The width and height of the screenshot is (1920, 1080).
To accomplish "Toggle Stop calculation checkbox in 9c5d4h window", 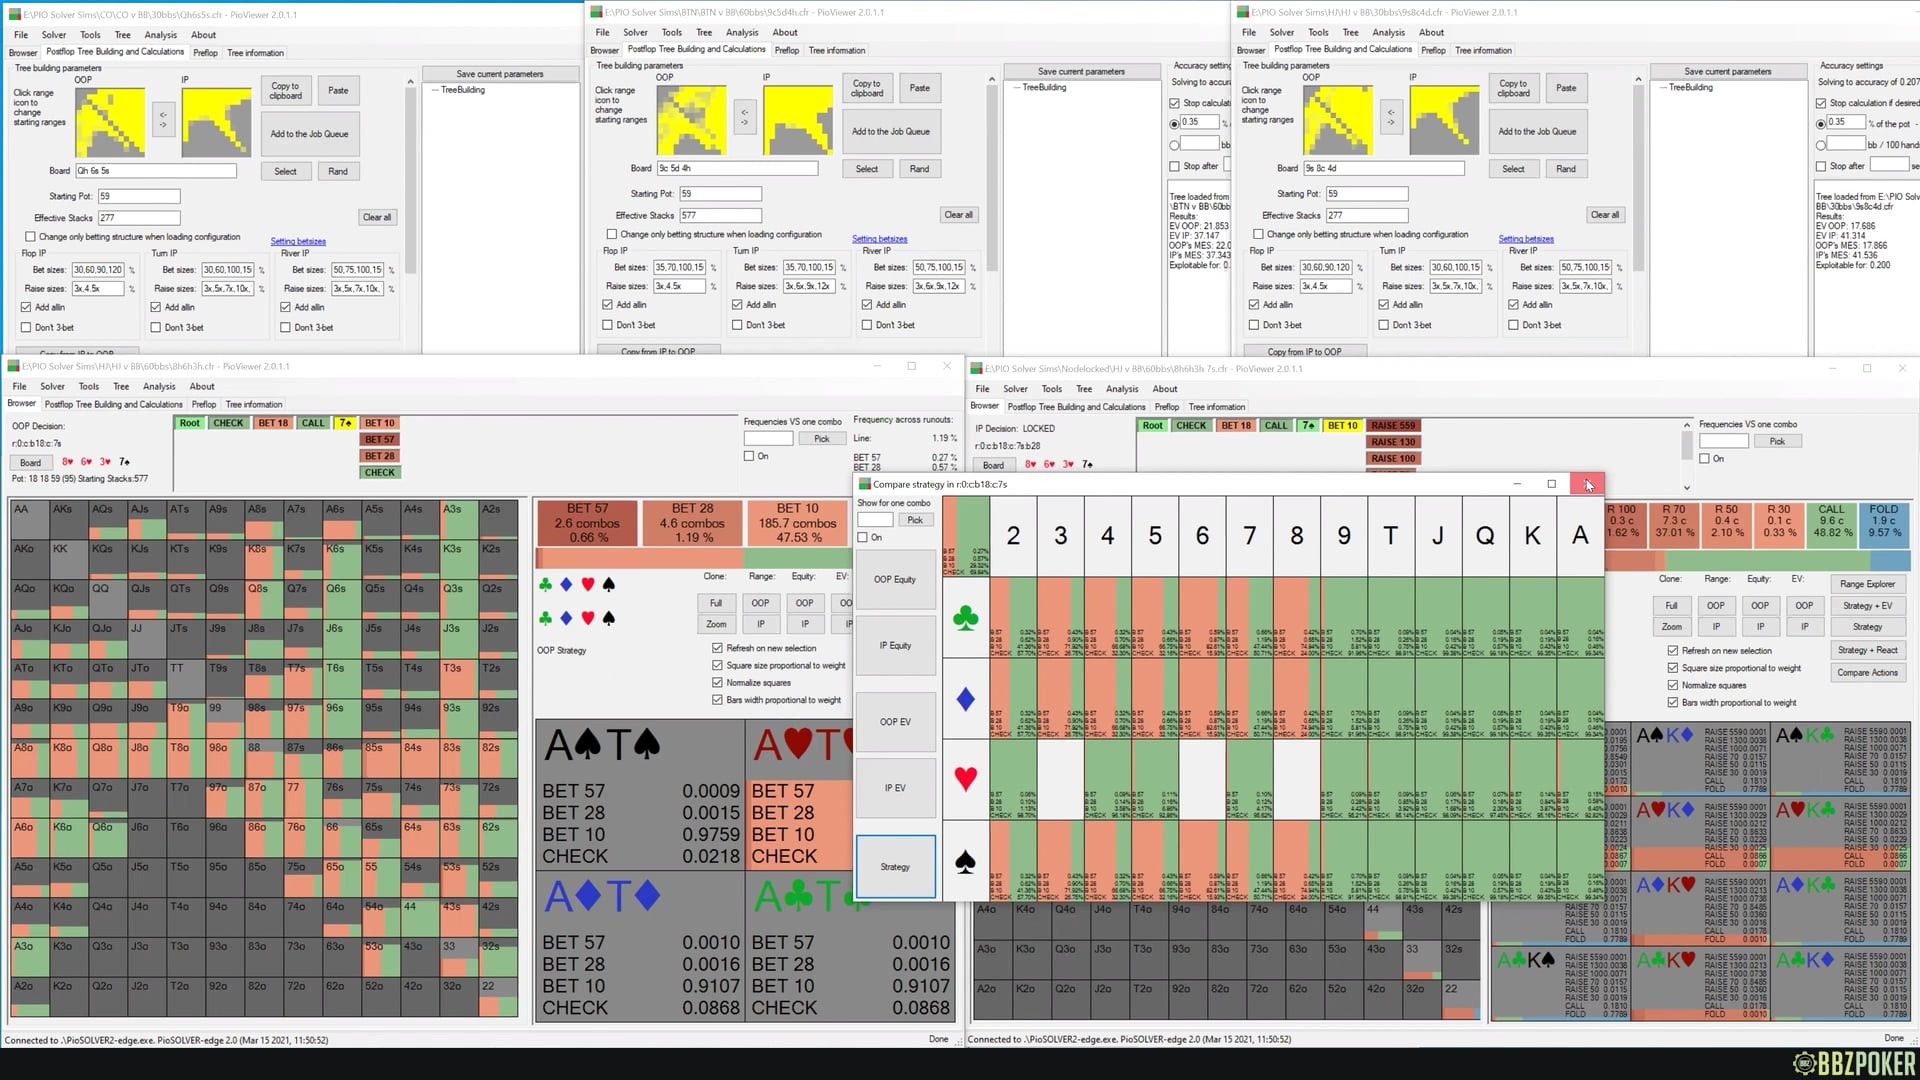I will click(x=1175, y=103).
